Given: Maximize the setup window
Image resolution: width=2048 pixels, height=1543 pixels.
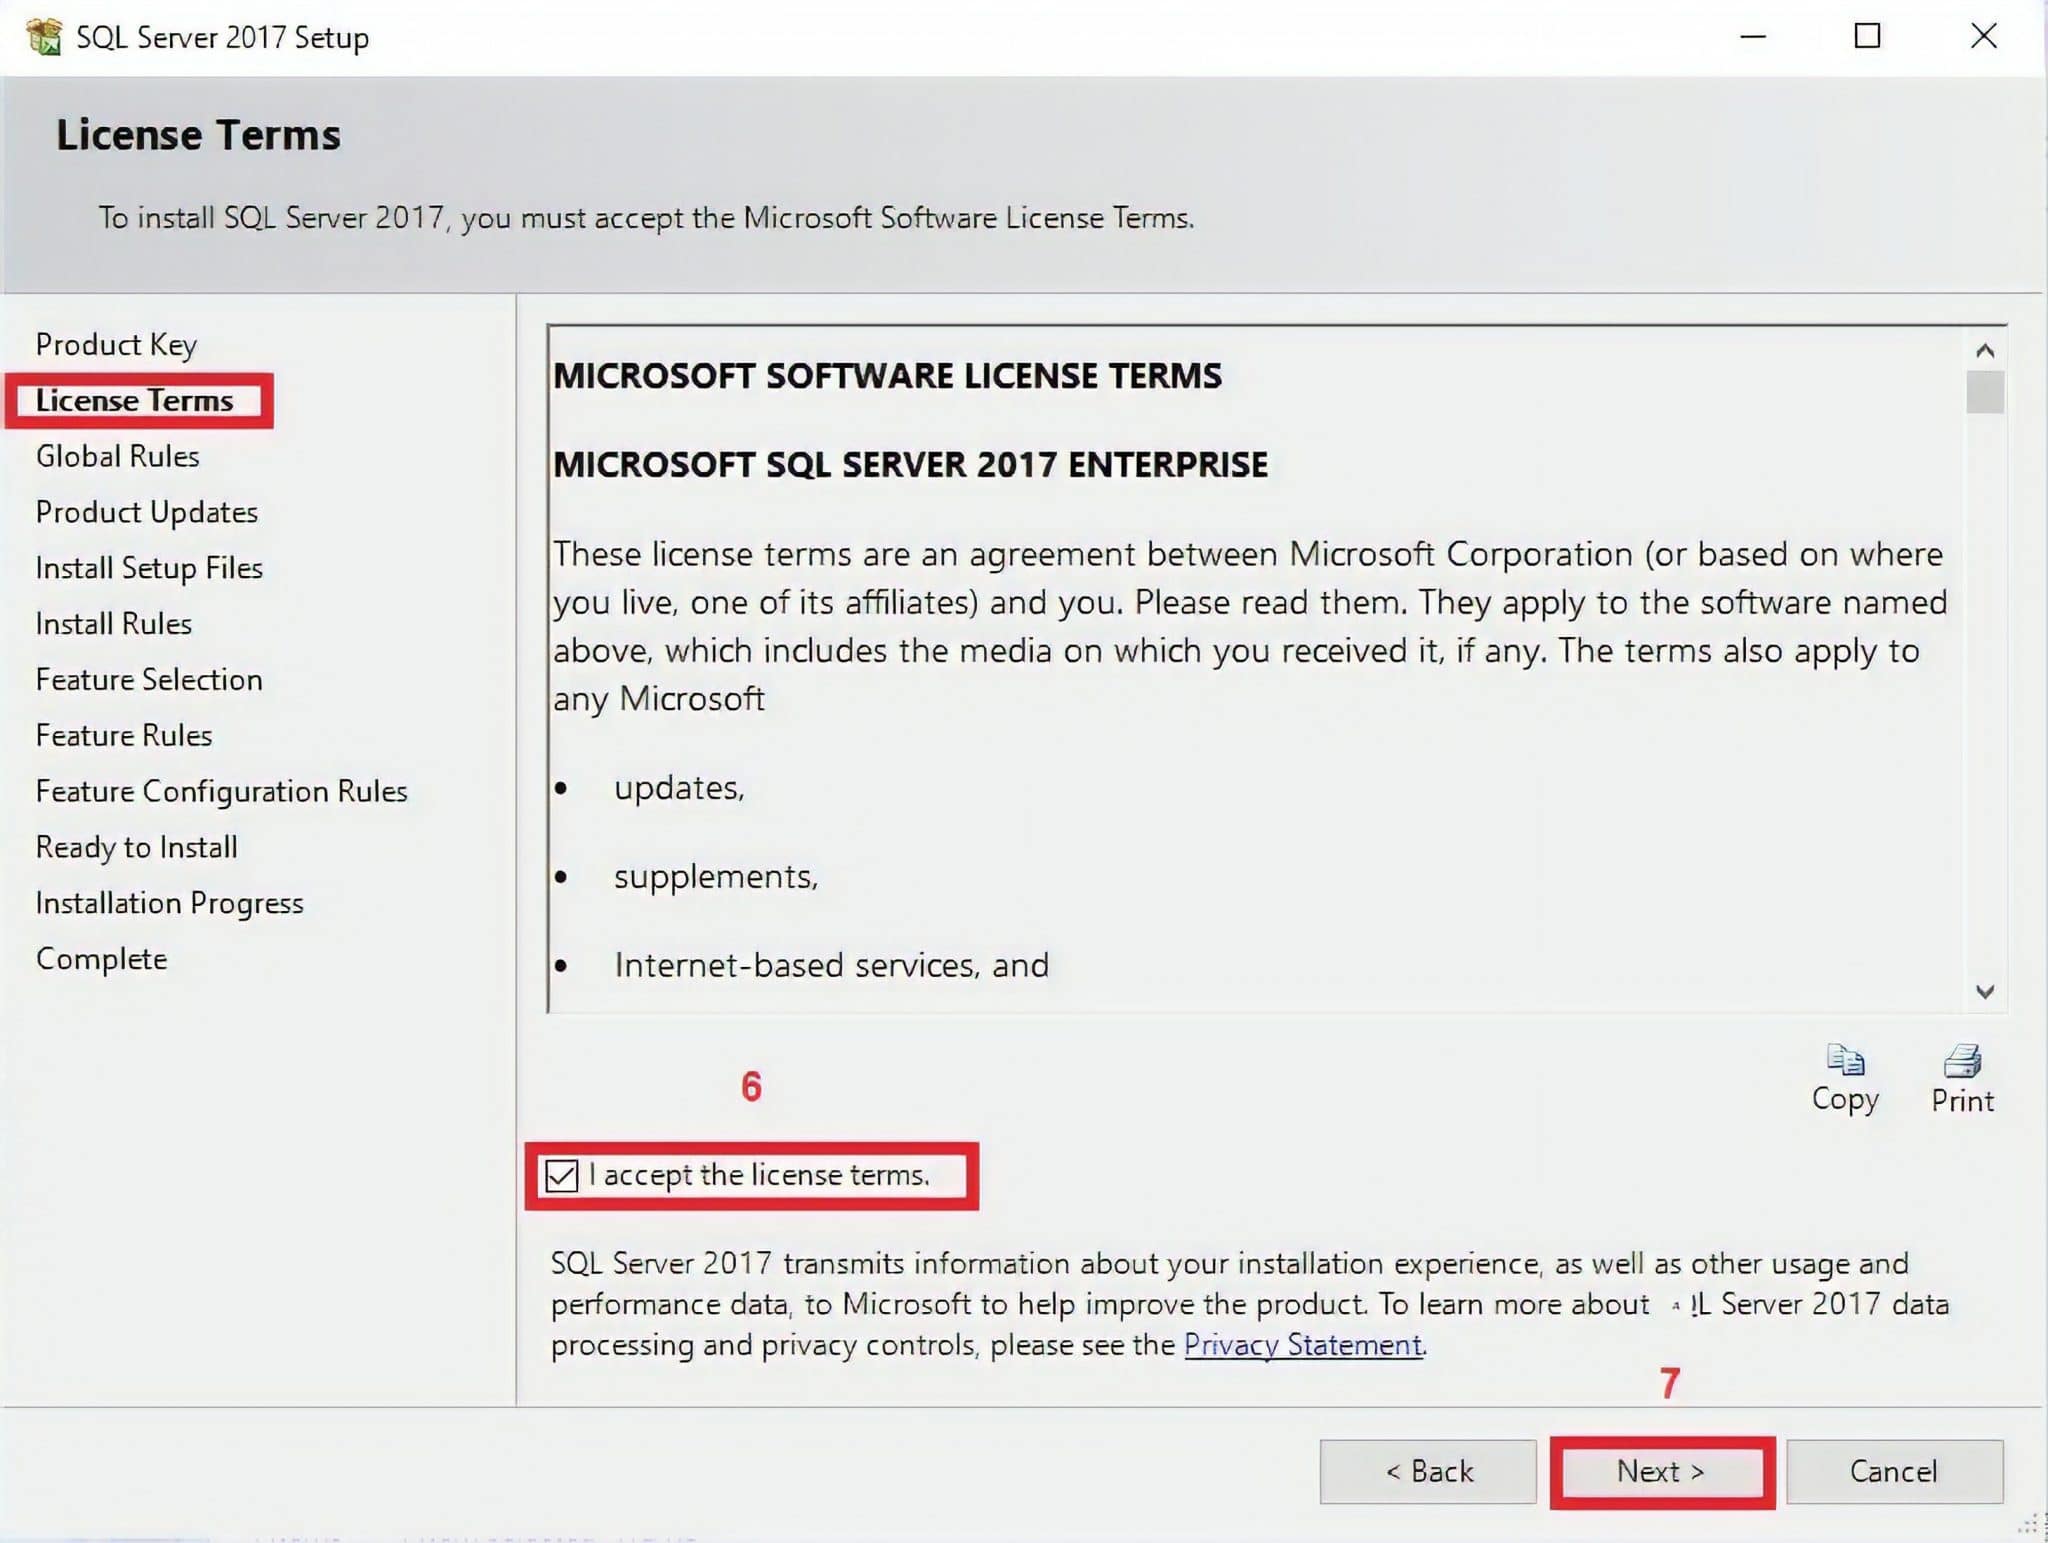Looking at the screenshot, I should (x=1867, y=37).
